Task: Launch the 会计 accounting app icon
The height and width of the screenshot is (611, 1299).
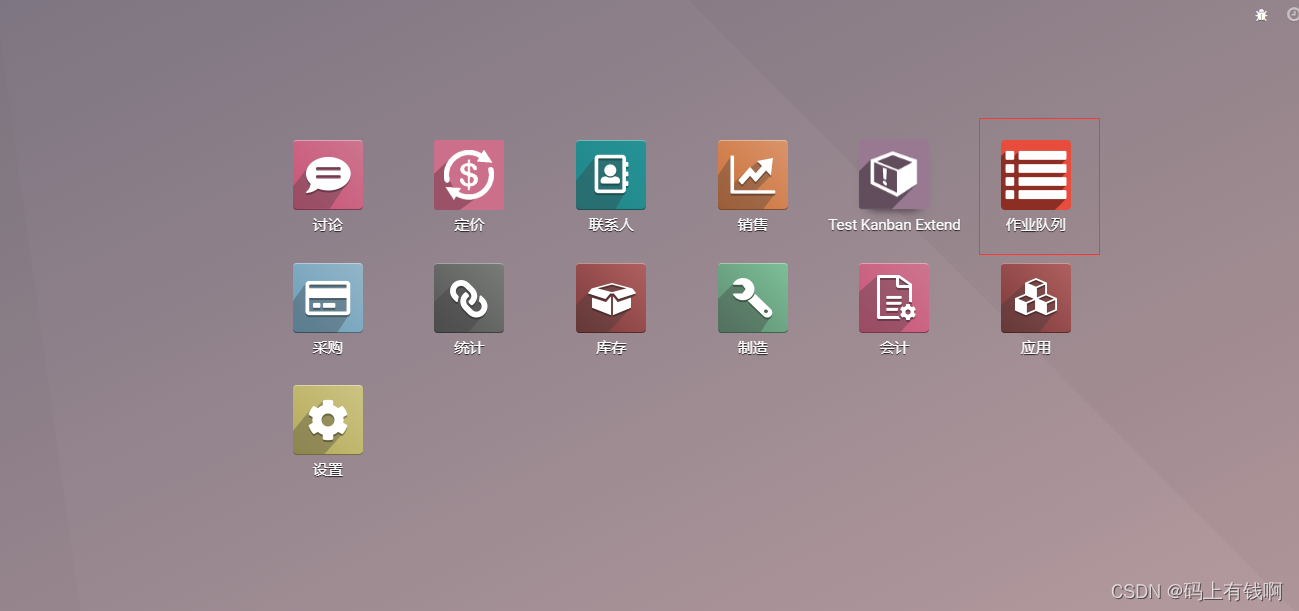Action: [894, 298]
